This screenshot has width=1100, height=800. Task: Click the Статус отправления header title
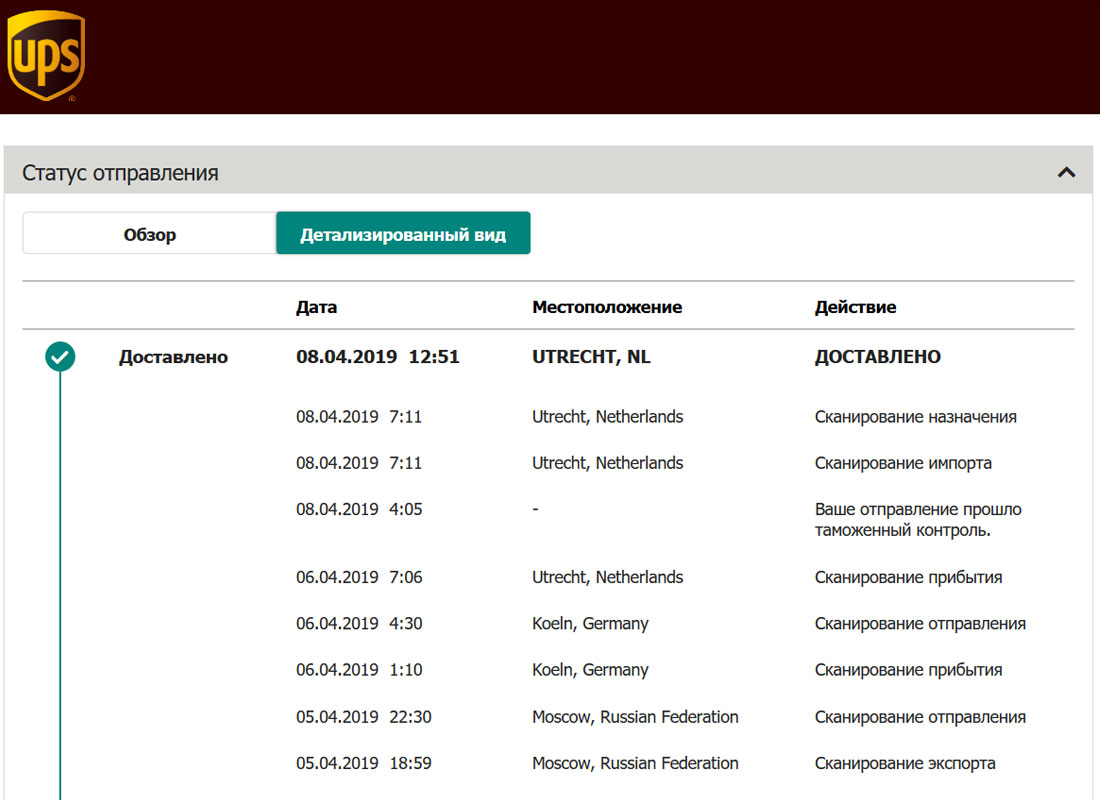tap(120, 173)
